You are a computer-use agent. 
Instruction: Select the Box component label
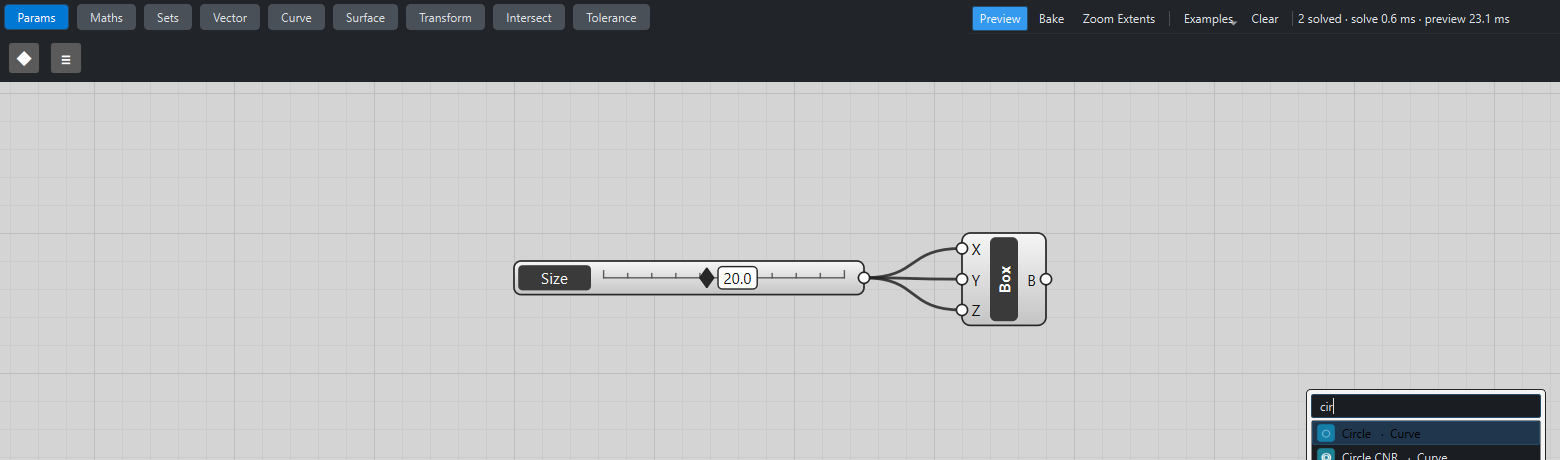tap(1004, 279)
